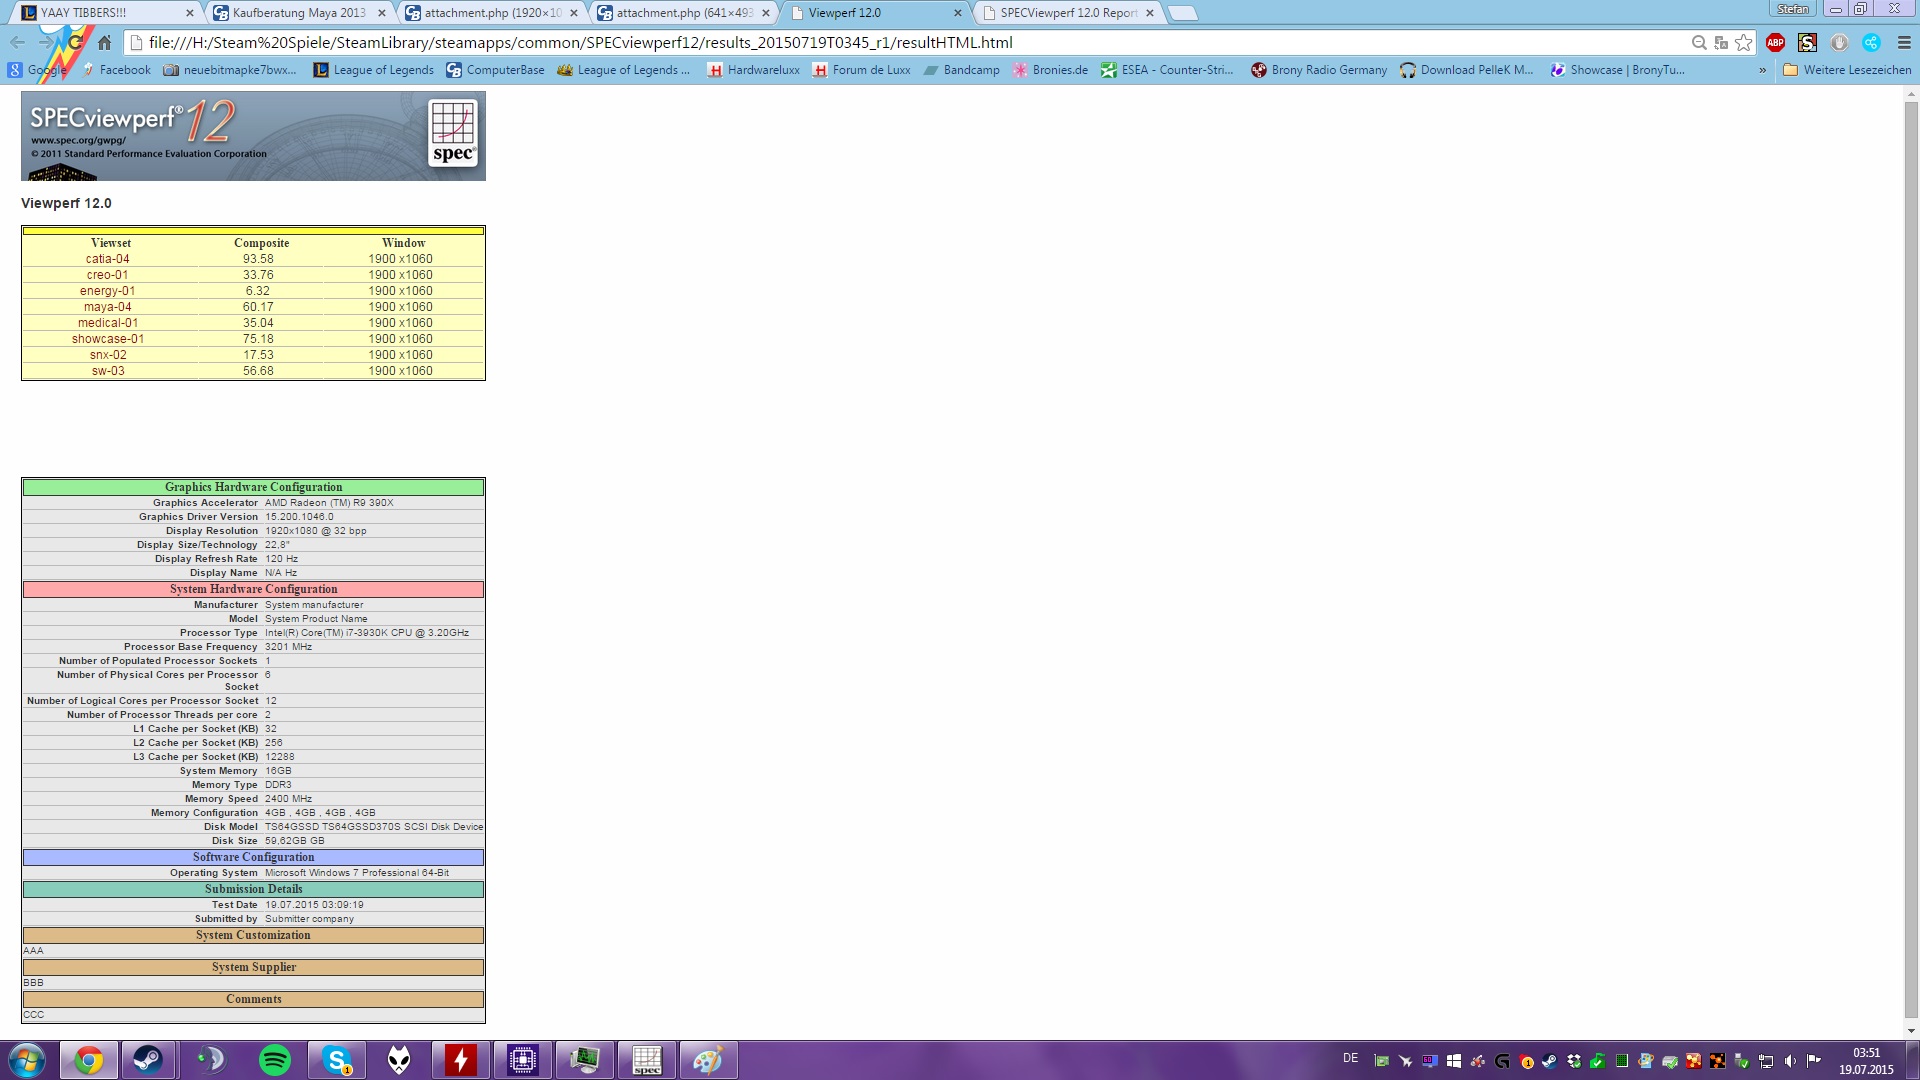This screenshot has width=1920, height=1080.
Task: Open the catia-04 viewset link
Action: click(108, 259)
